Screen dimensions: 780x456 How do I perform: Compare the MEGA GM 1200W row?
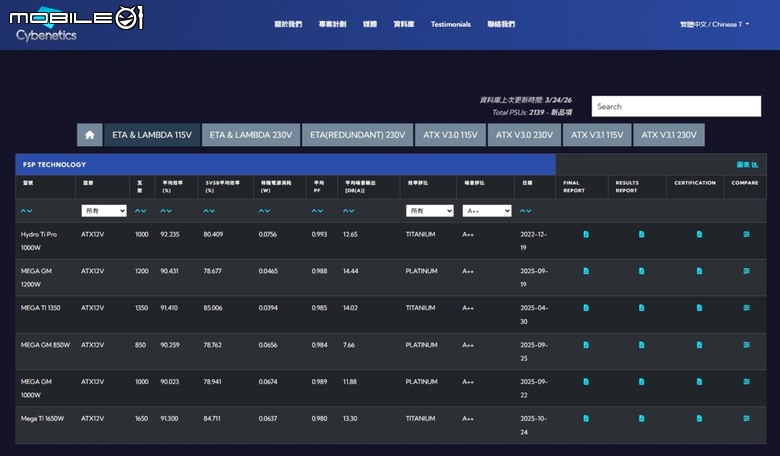[x=746, y=271]
